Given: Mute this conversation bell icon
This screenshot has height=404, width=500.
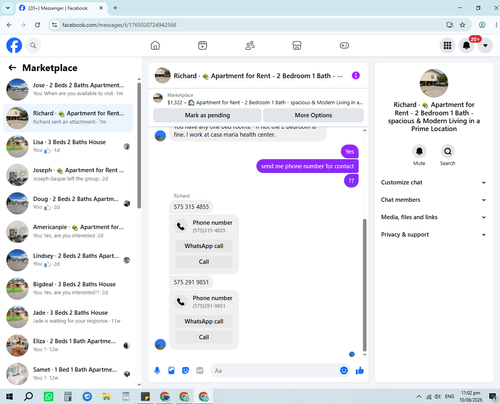Looking at the screenshot, I should 419,151.
